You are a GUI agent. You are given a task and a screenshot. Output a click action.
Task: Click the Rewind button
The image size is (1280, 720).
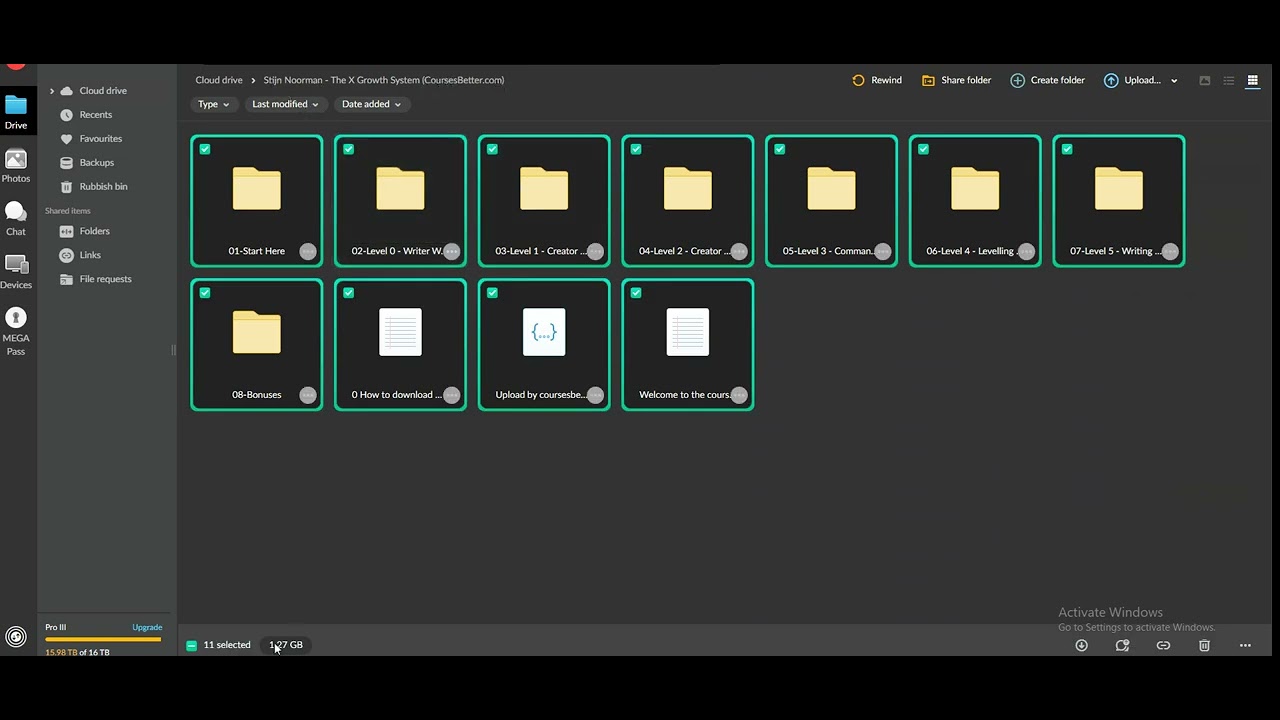pos(877,80)
